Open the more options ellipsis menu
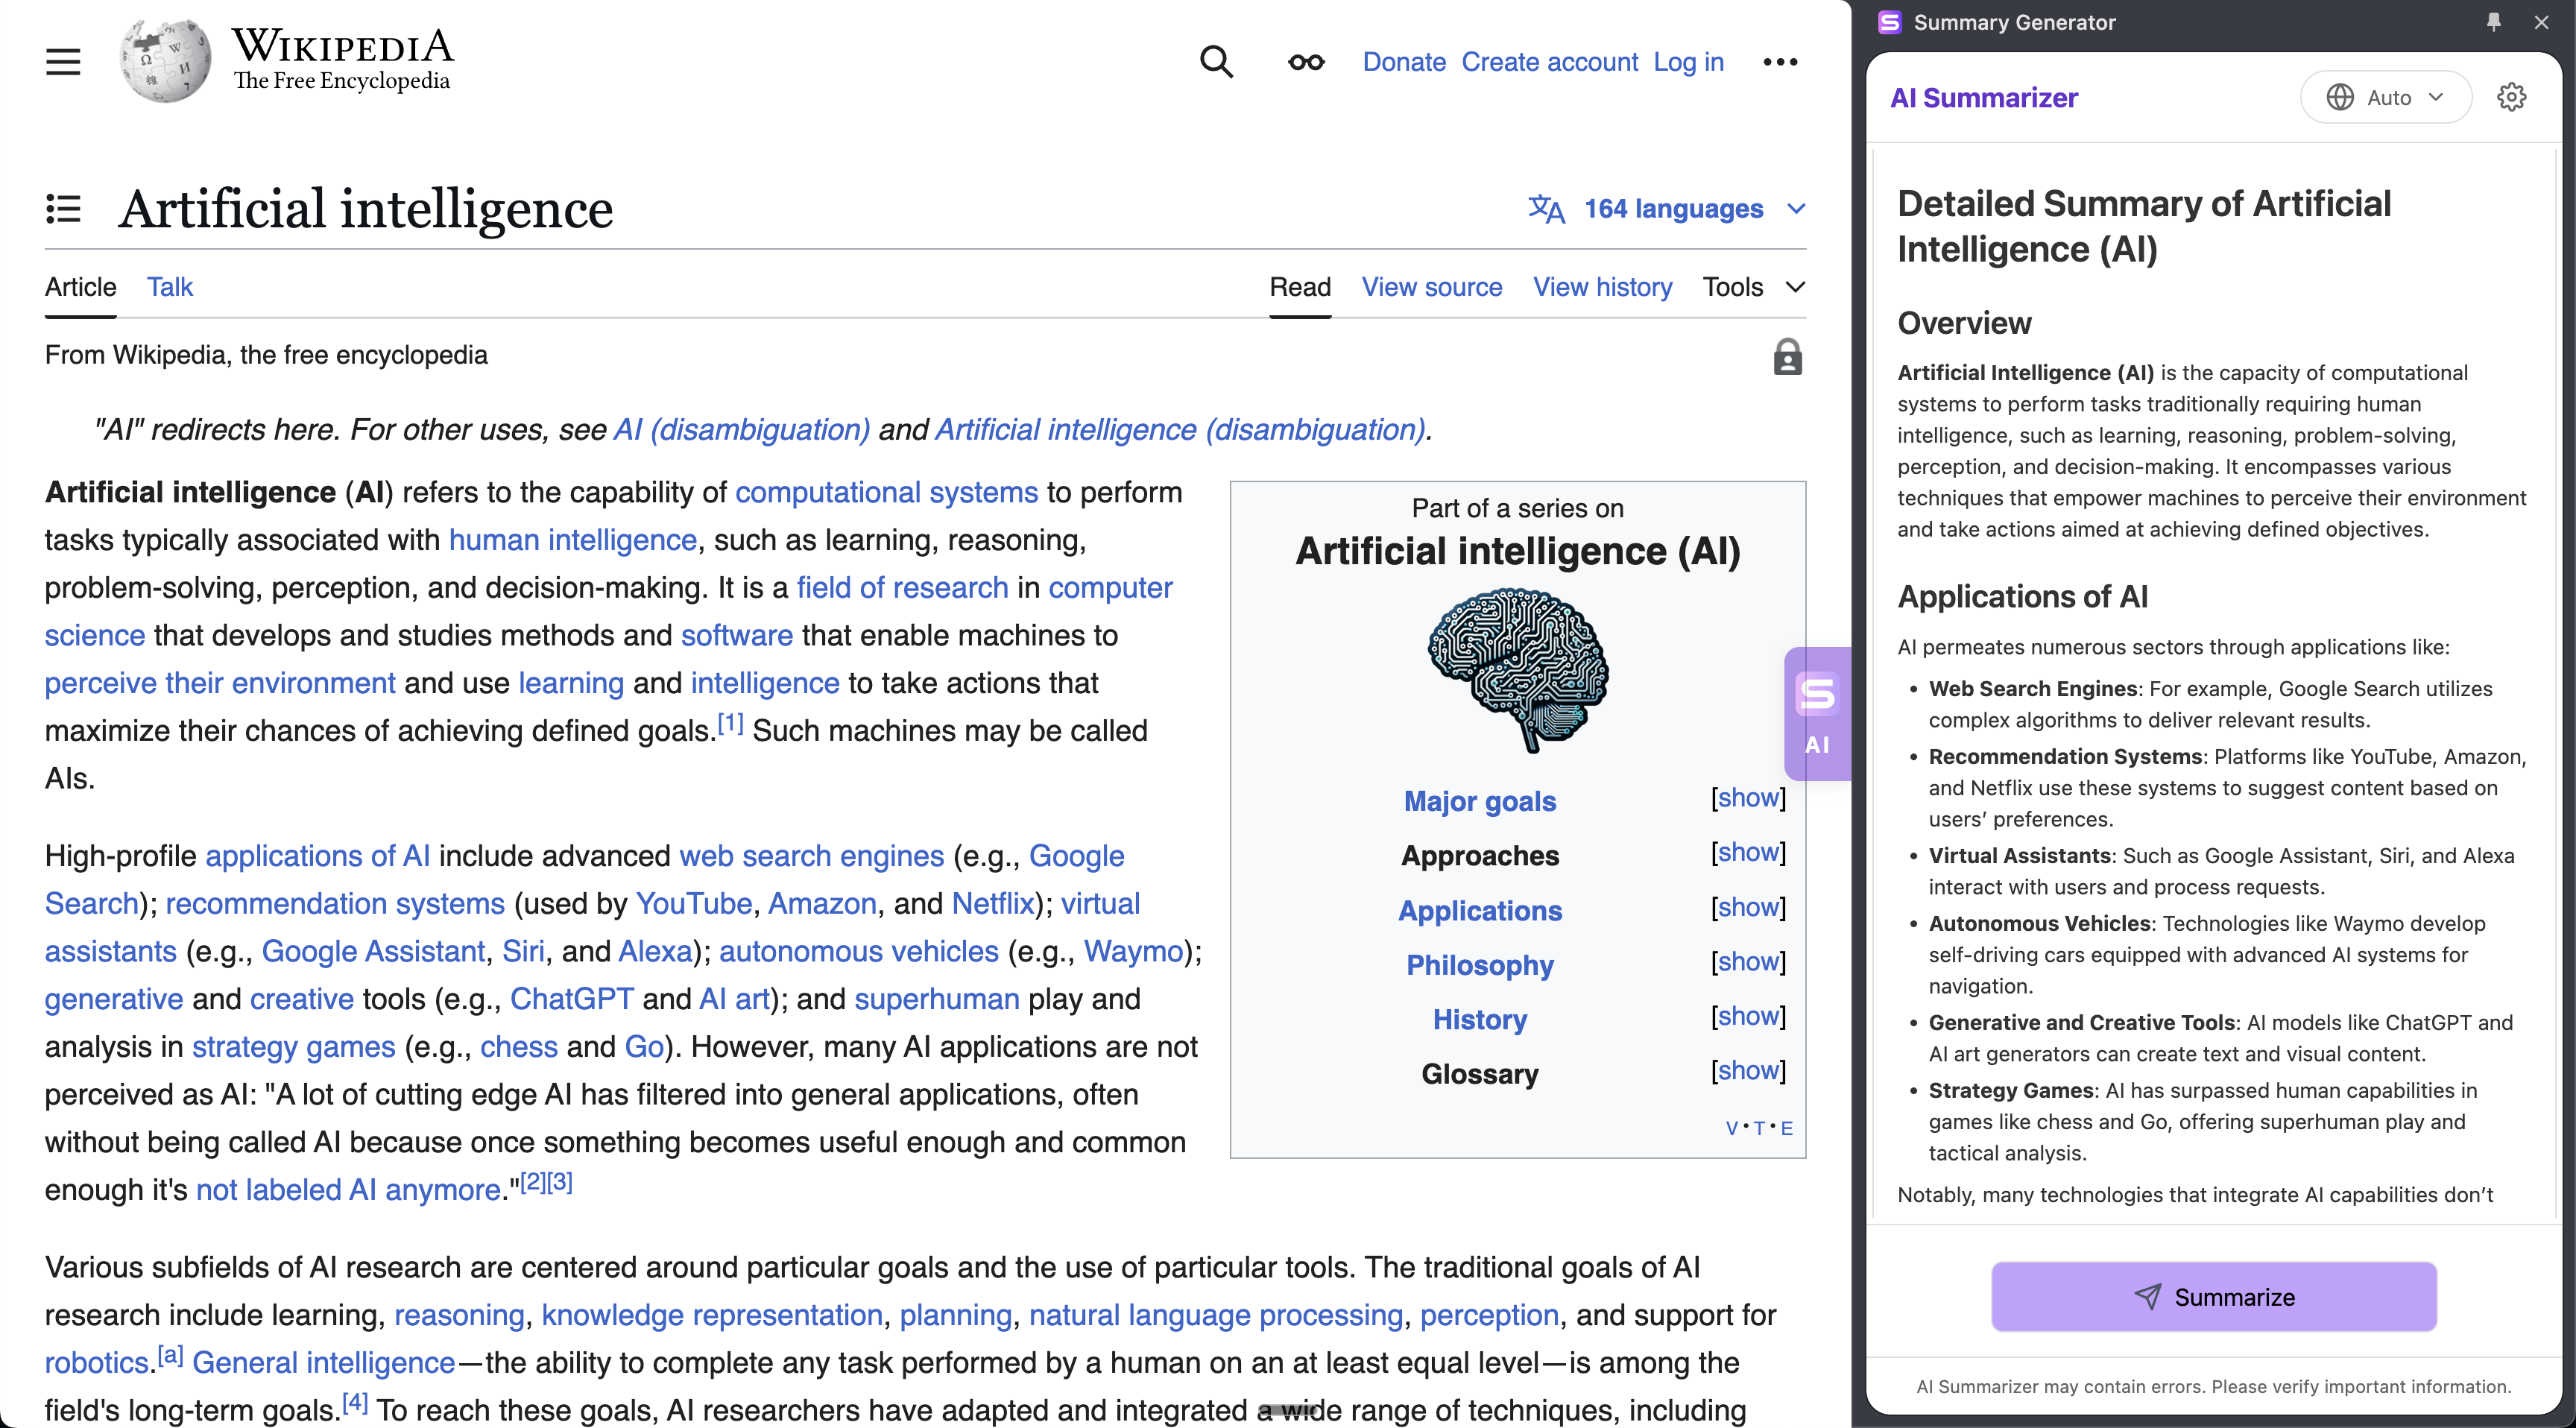The width and height of the screenshot is (2576, 1428). pos(1780,62)
